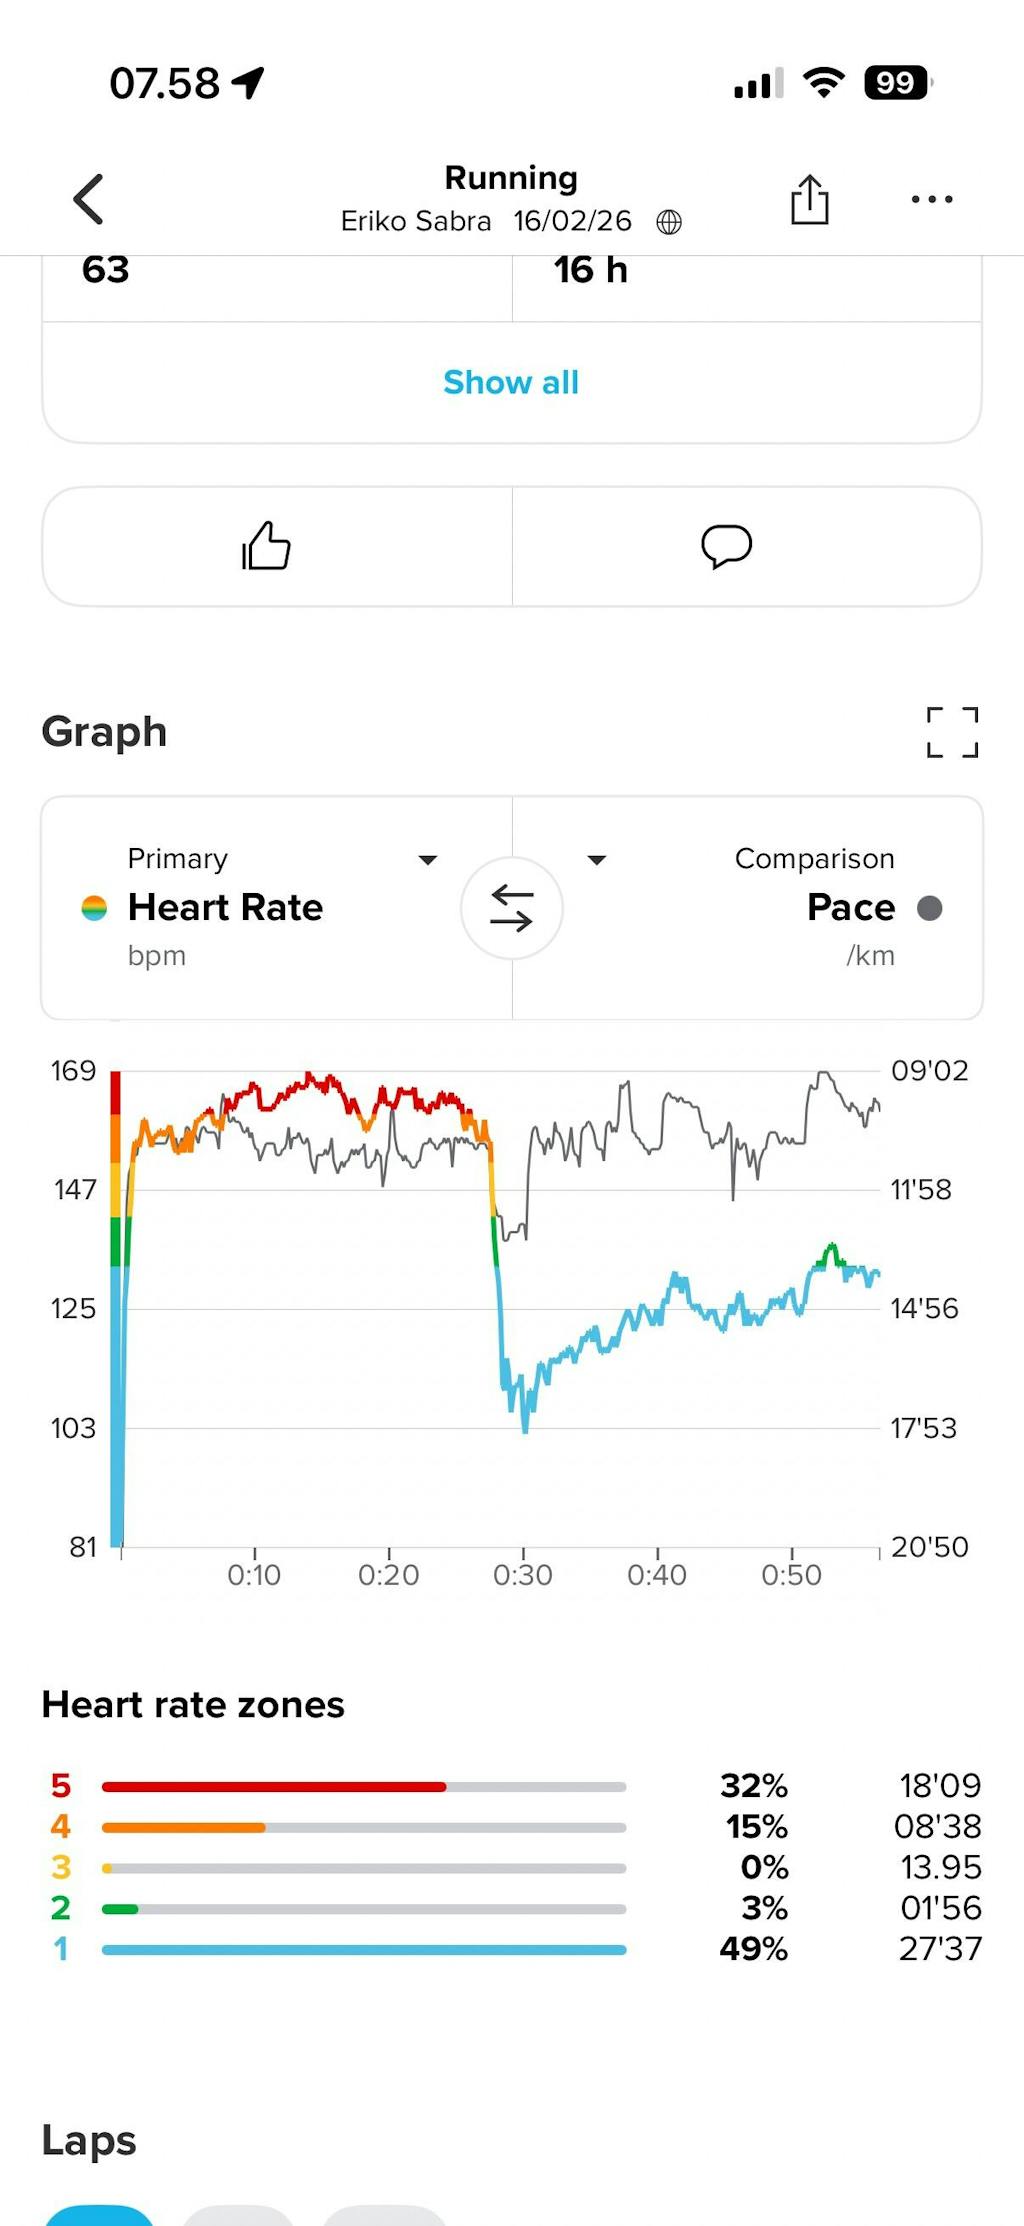
Task: Select heart rate zone 1 blue bar
Action: [363, 1950]
